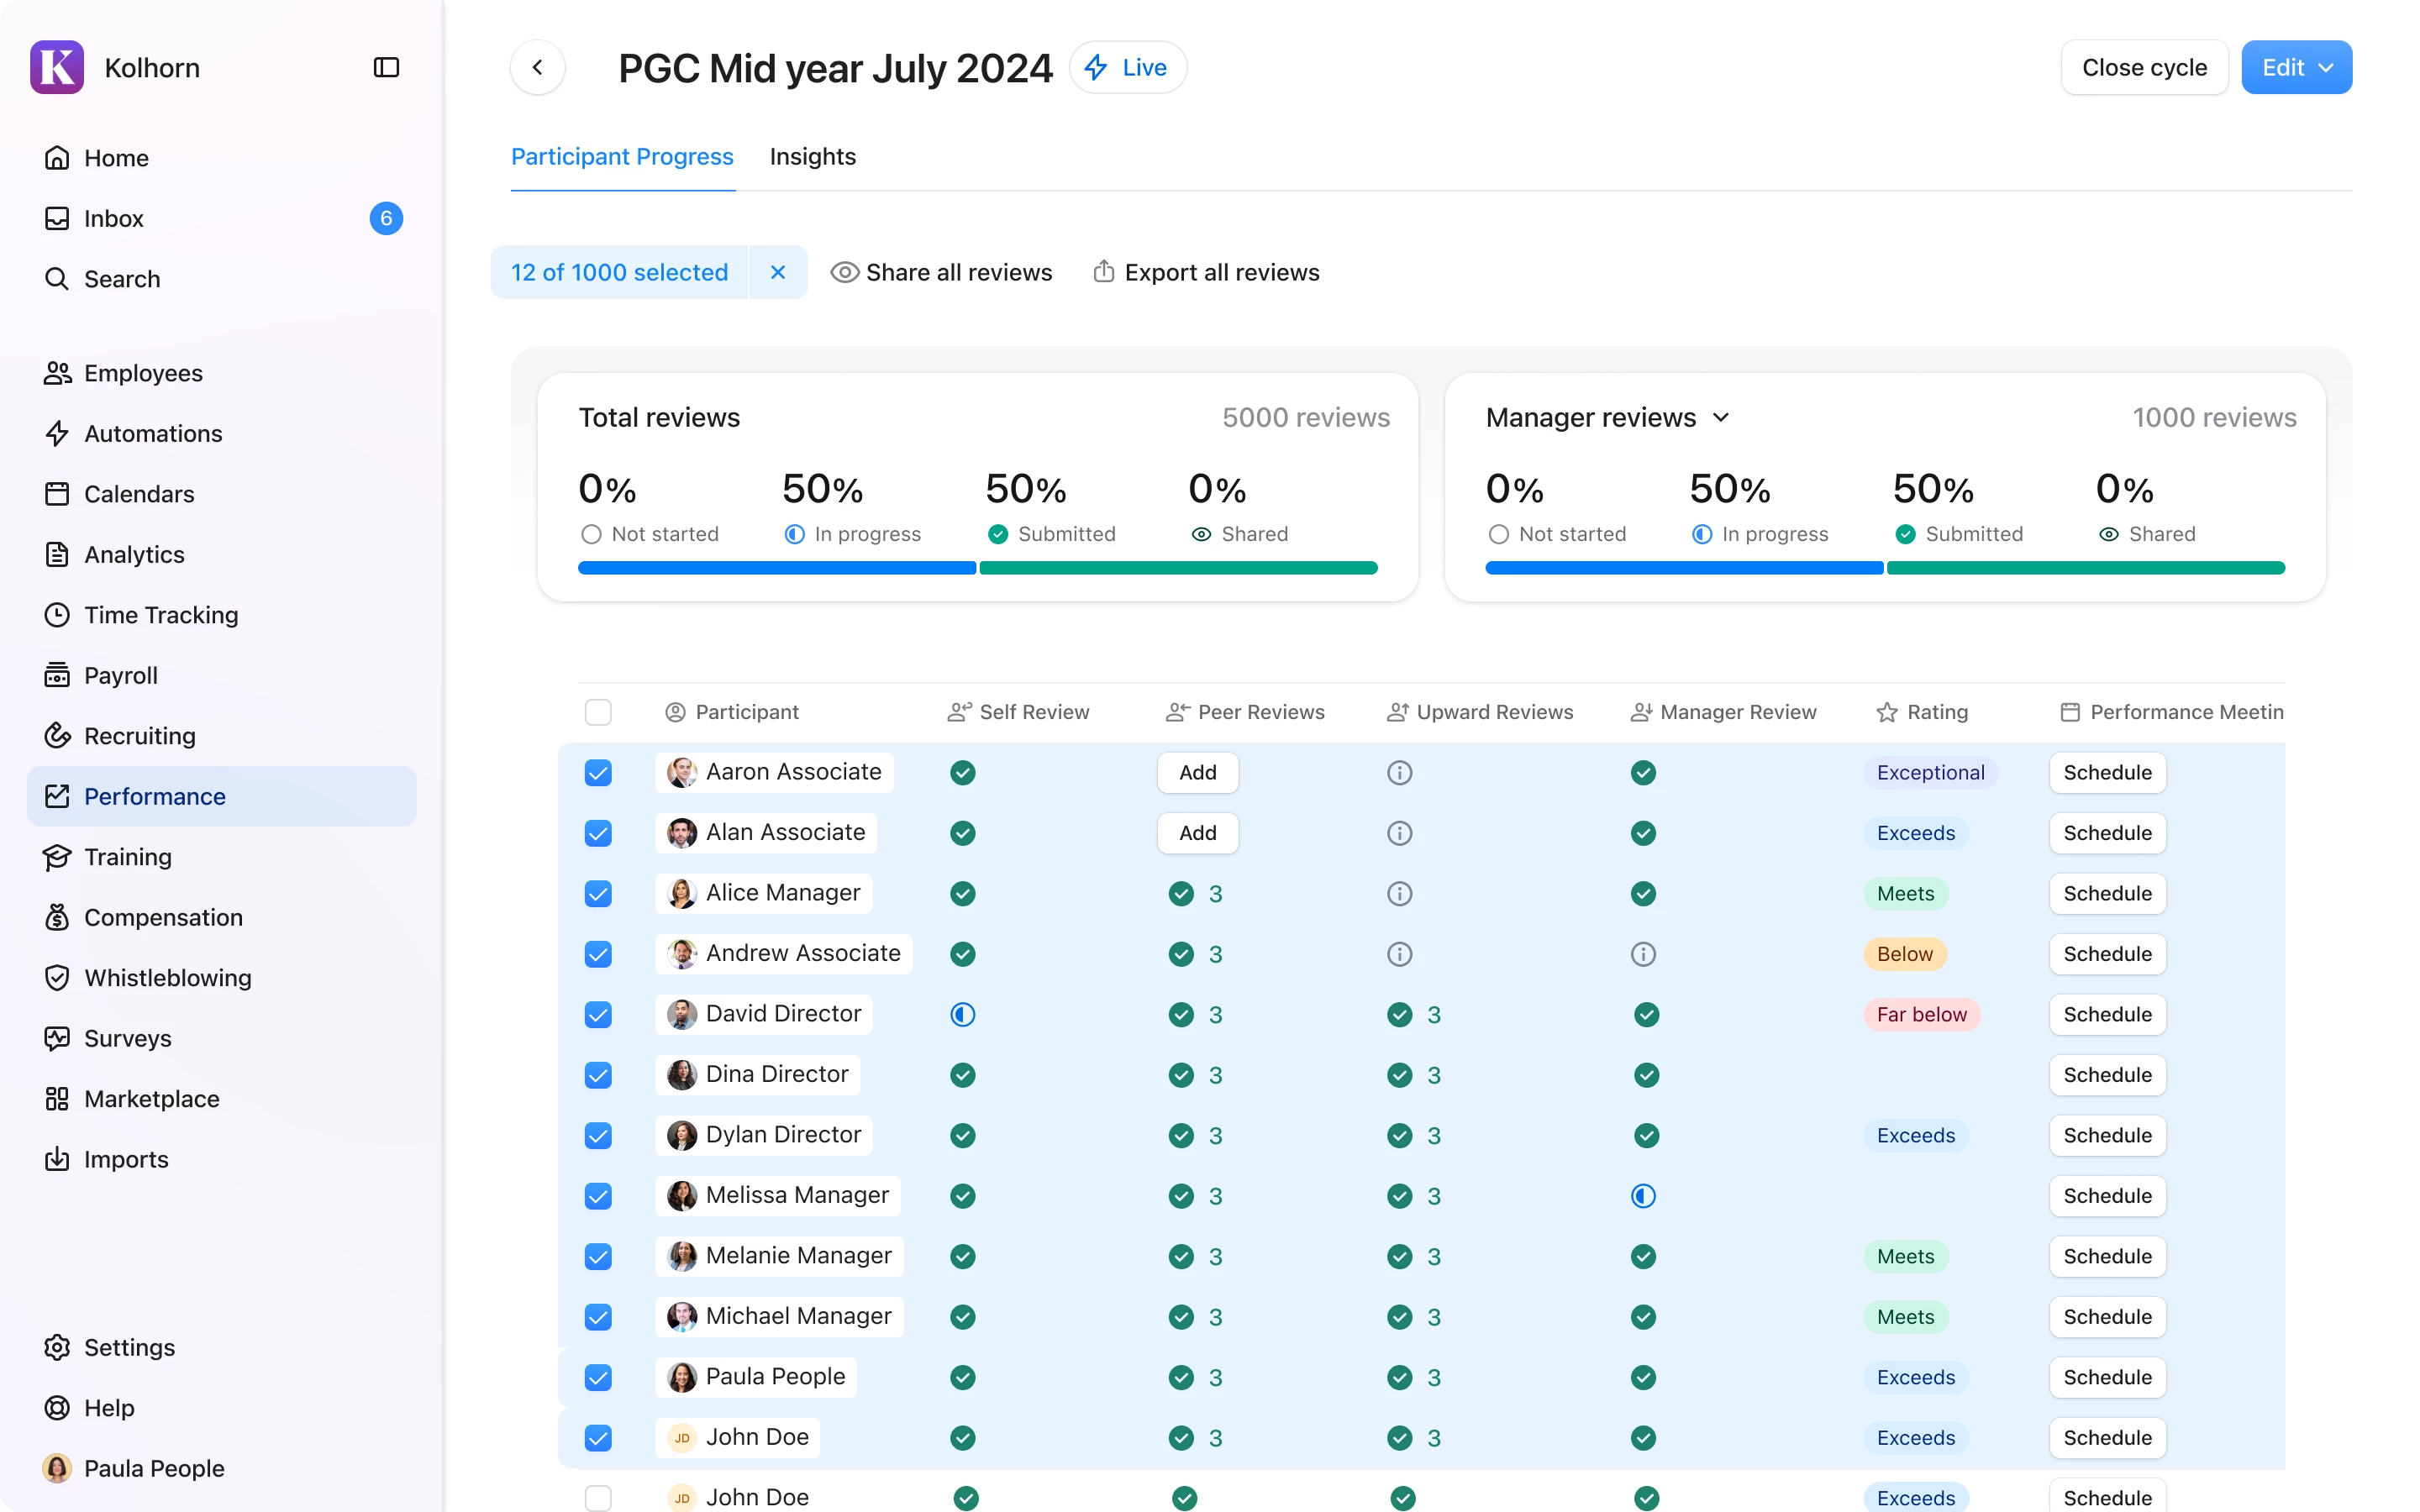The width and height of the screenshot is (2420, 1512).
Task: Collapse the sidebar panel icon
Action: [386, 67]
